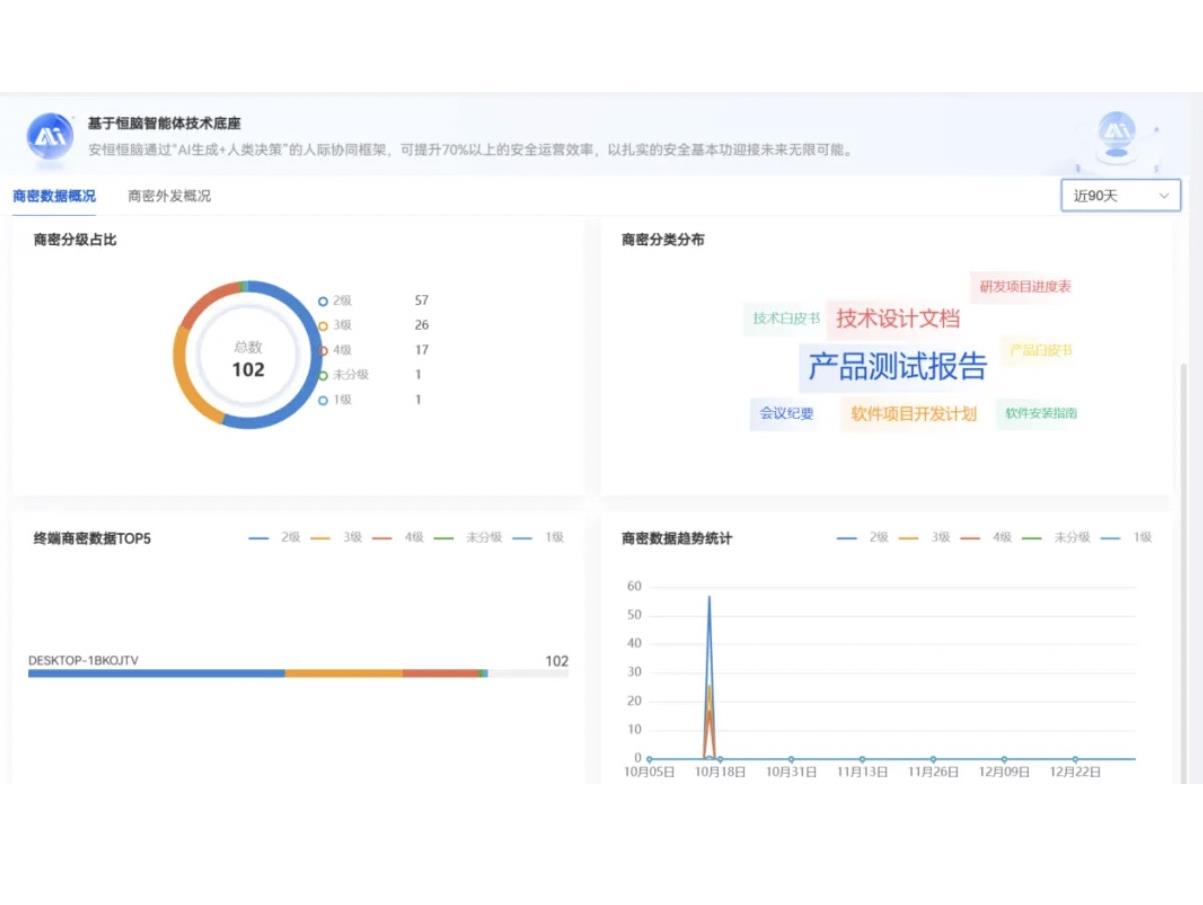Select the 商密数据概况 tab

coord(54,196)
